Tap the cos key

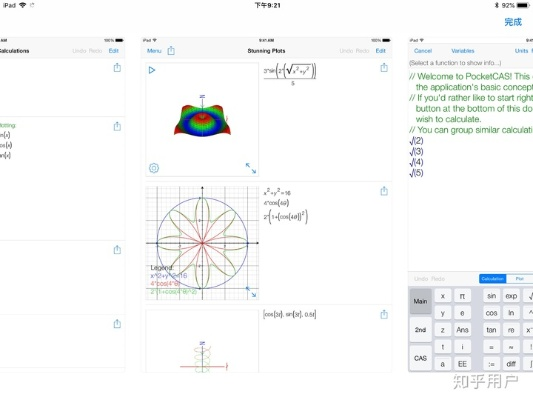pos(492,313)
